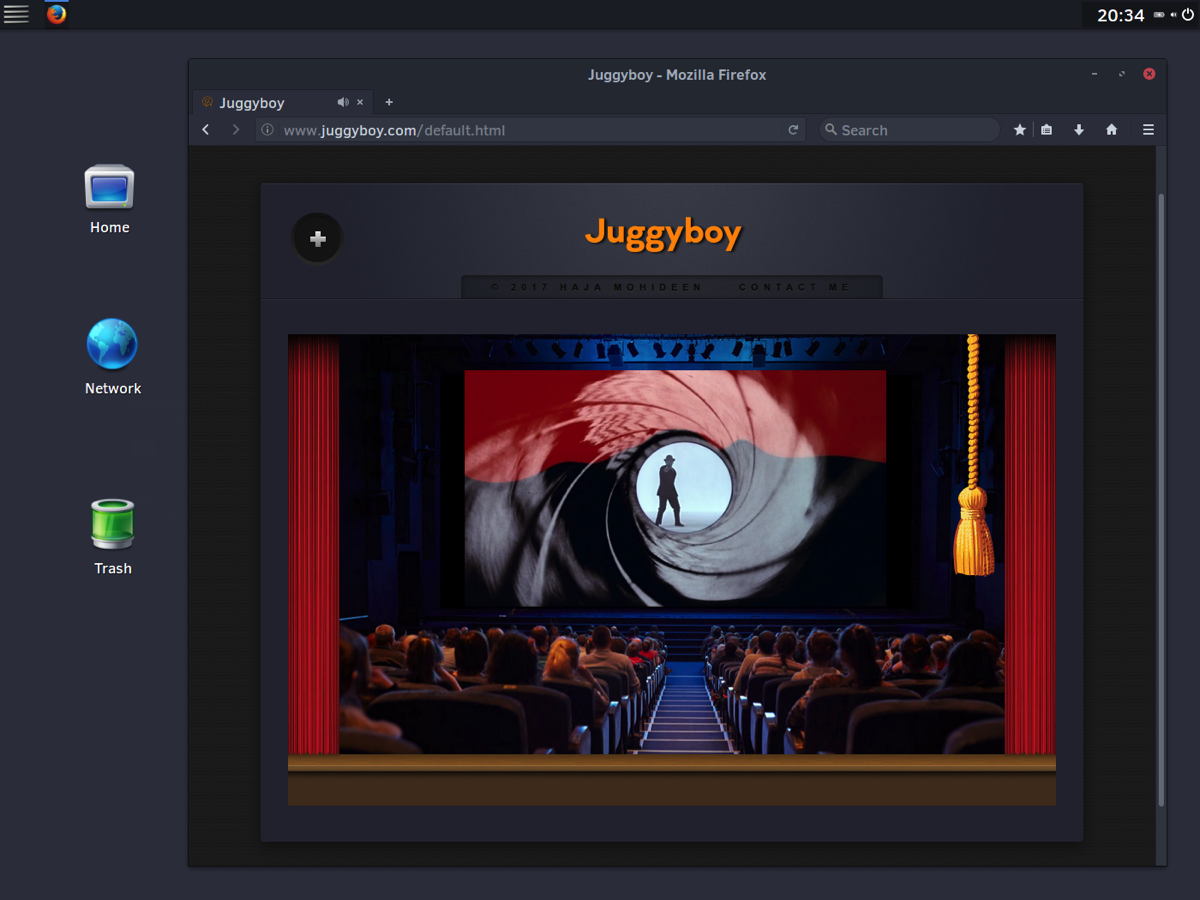Open the Downloads panel
Viewport: 1200px width, 900px height.
click(x=1079, y=130)
